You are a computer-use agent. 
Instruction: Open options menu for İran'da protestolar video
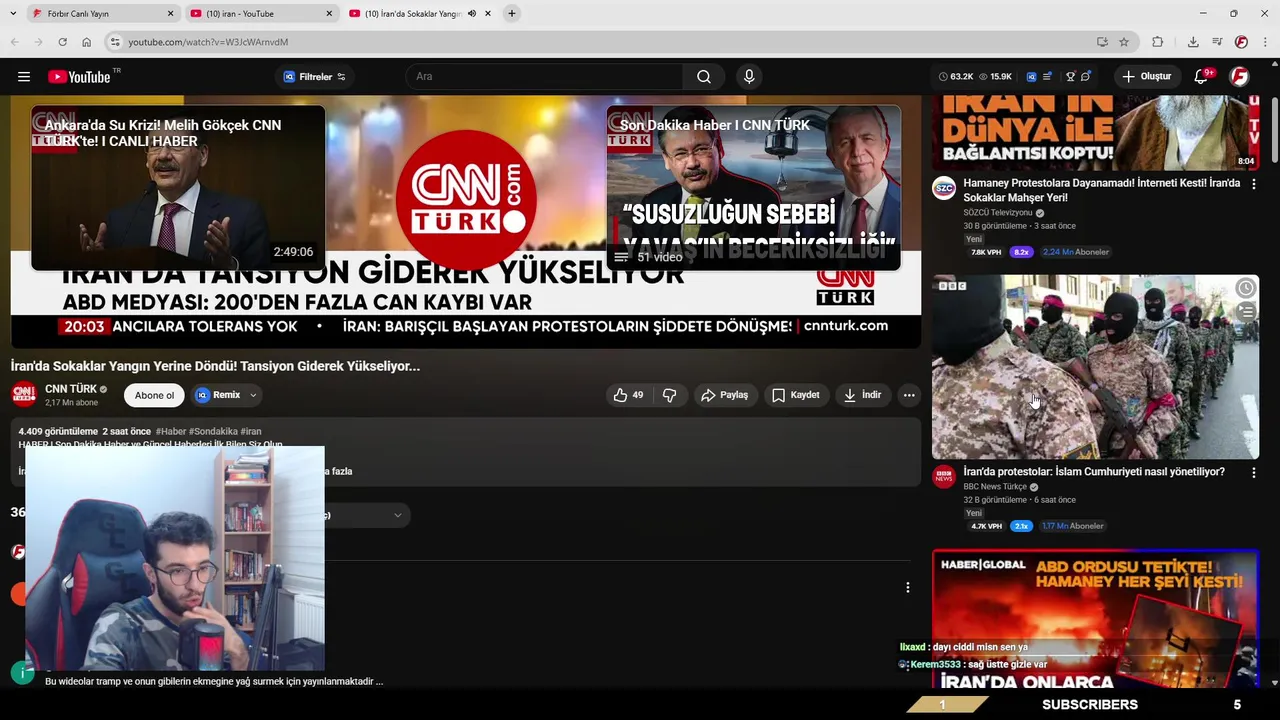click(x=1253, y=472)
